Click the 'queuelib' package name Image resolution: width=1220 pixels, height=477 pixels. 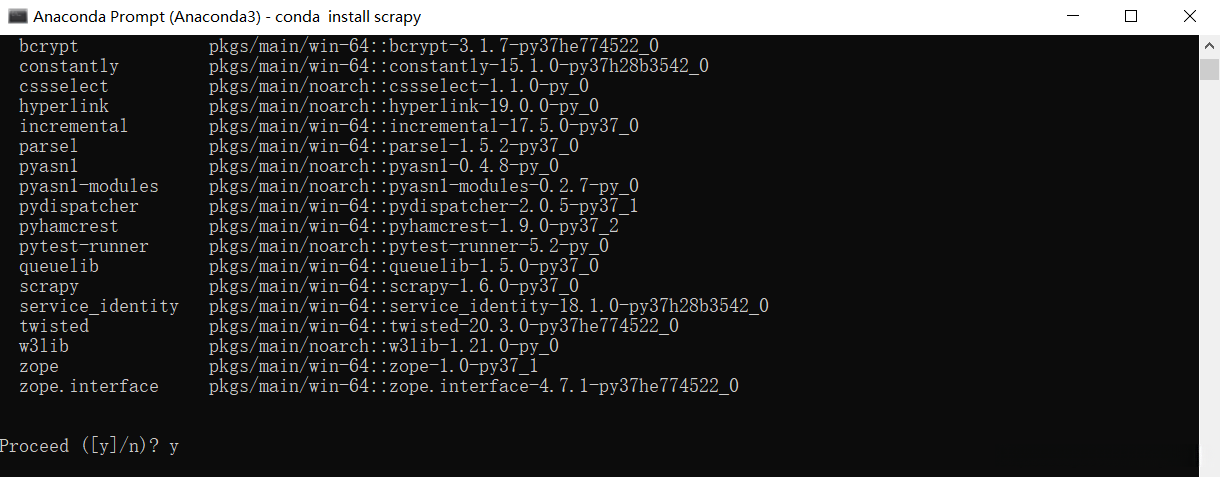[x=59, y=266]
